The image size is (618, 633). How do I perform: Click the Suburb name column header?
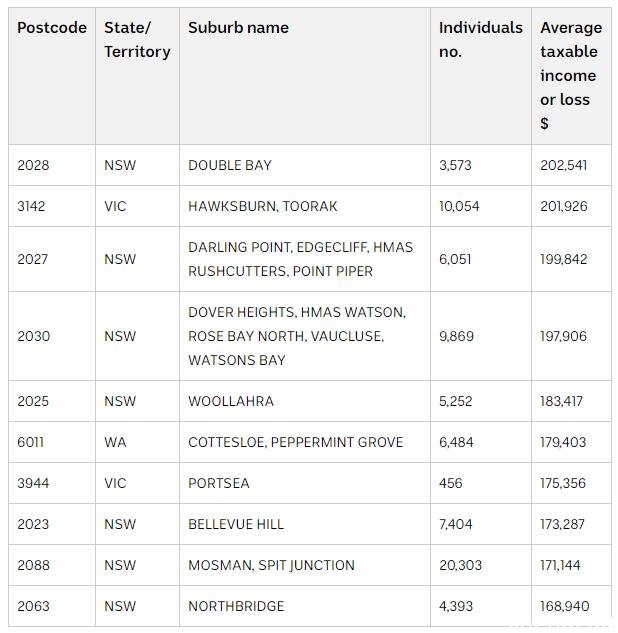click(x=305, y=76)
